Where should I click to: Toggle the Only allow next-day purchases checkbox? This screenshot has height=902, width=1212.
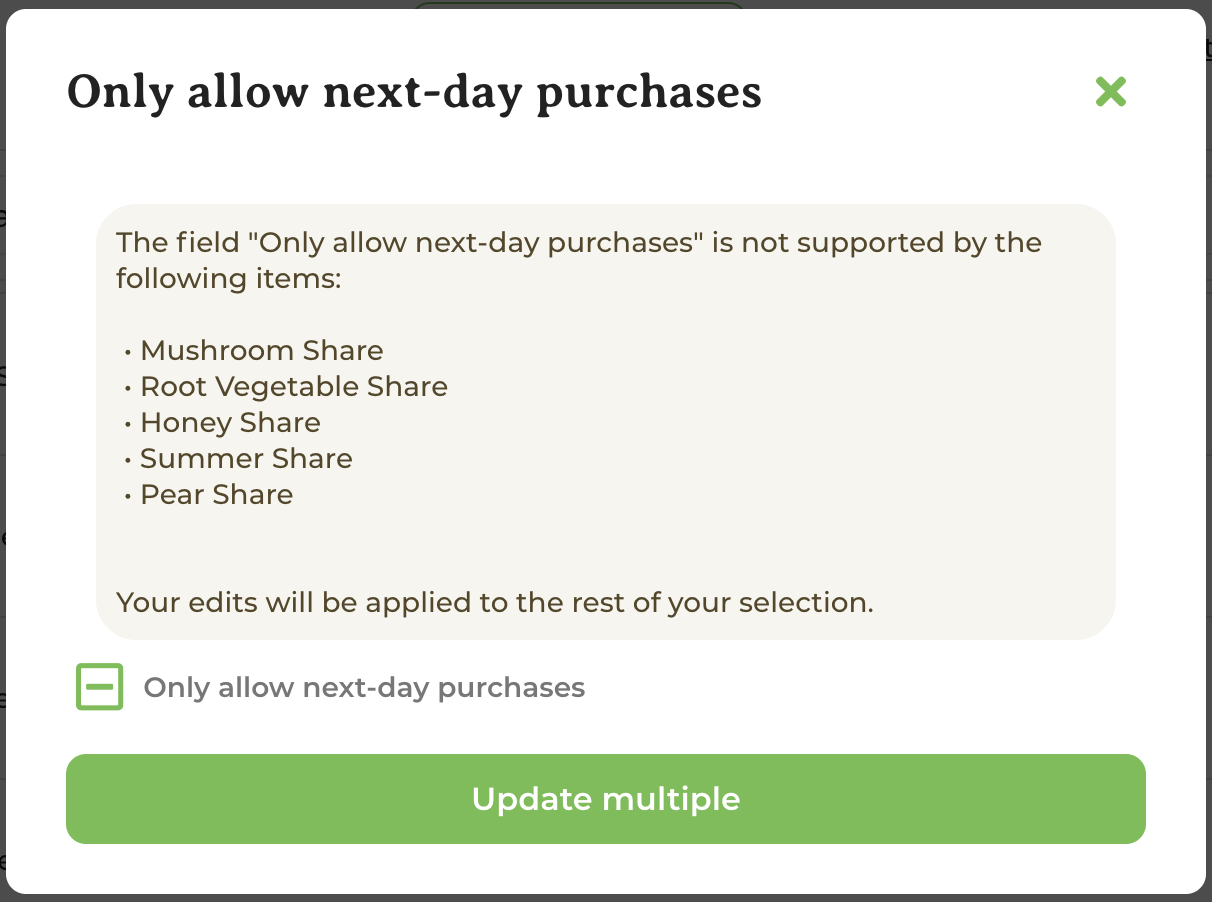[x=99, y=687]
